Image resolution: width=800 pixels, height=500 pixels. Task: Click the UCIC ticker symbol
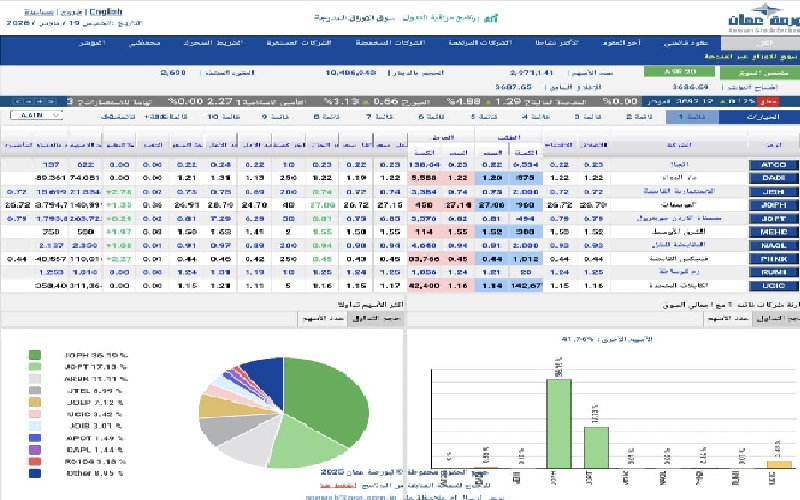(773, 284)
